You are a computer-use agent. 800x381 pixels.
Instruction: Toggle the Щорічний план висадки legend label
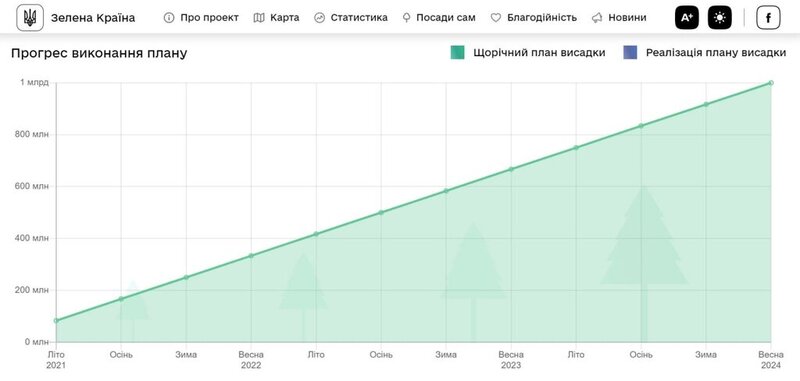click(539, 53)
